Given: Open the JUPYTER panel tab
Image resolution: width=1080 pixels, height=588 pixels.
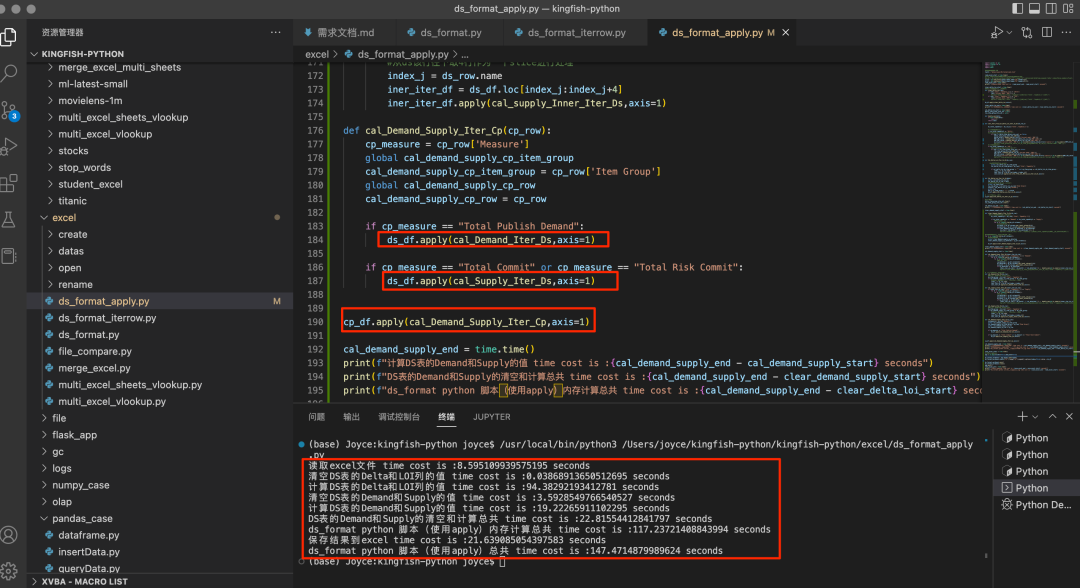Looking at the screenshot, I should coord(492,417).
